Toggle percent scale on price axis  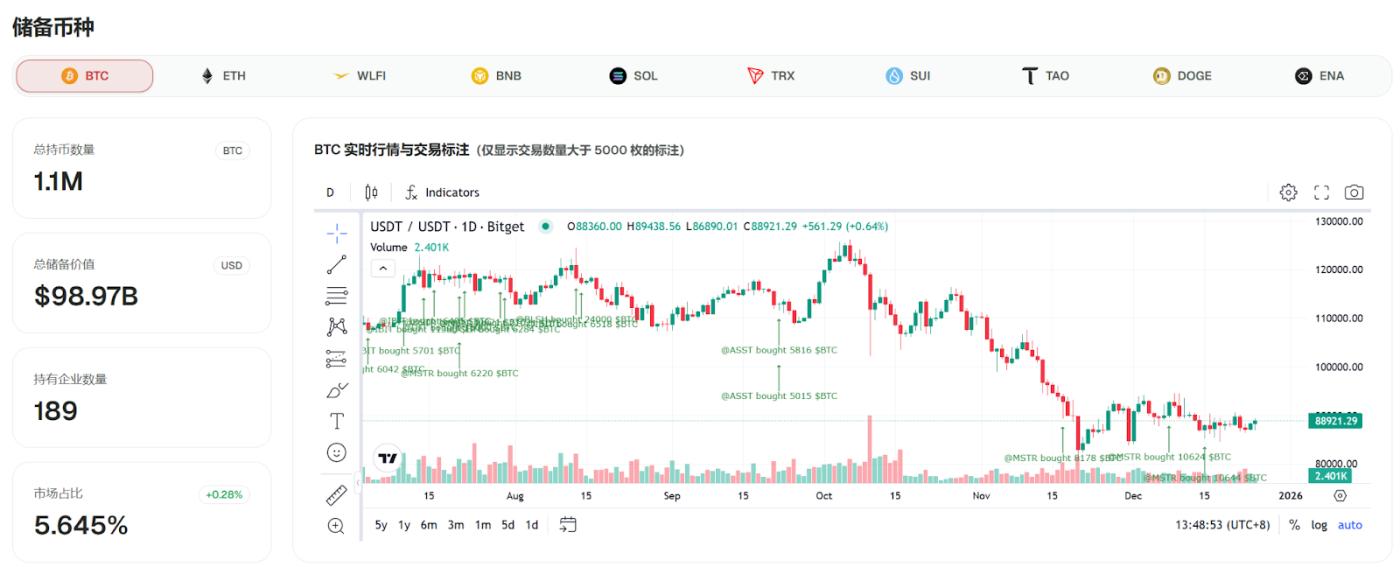pyautogui.click(x=1295, y=525)
